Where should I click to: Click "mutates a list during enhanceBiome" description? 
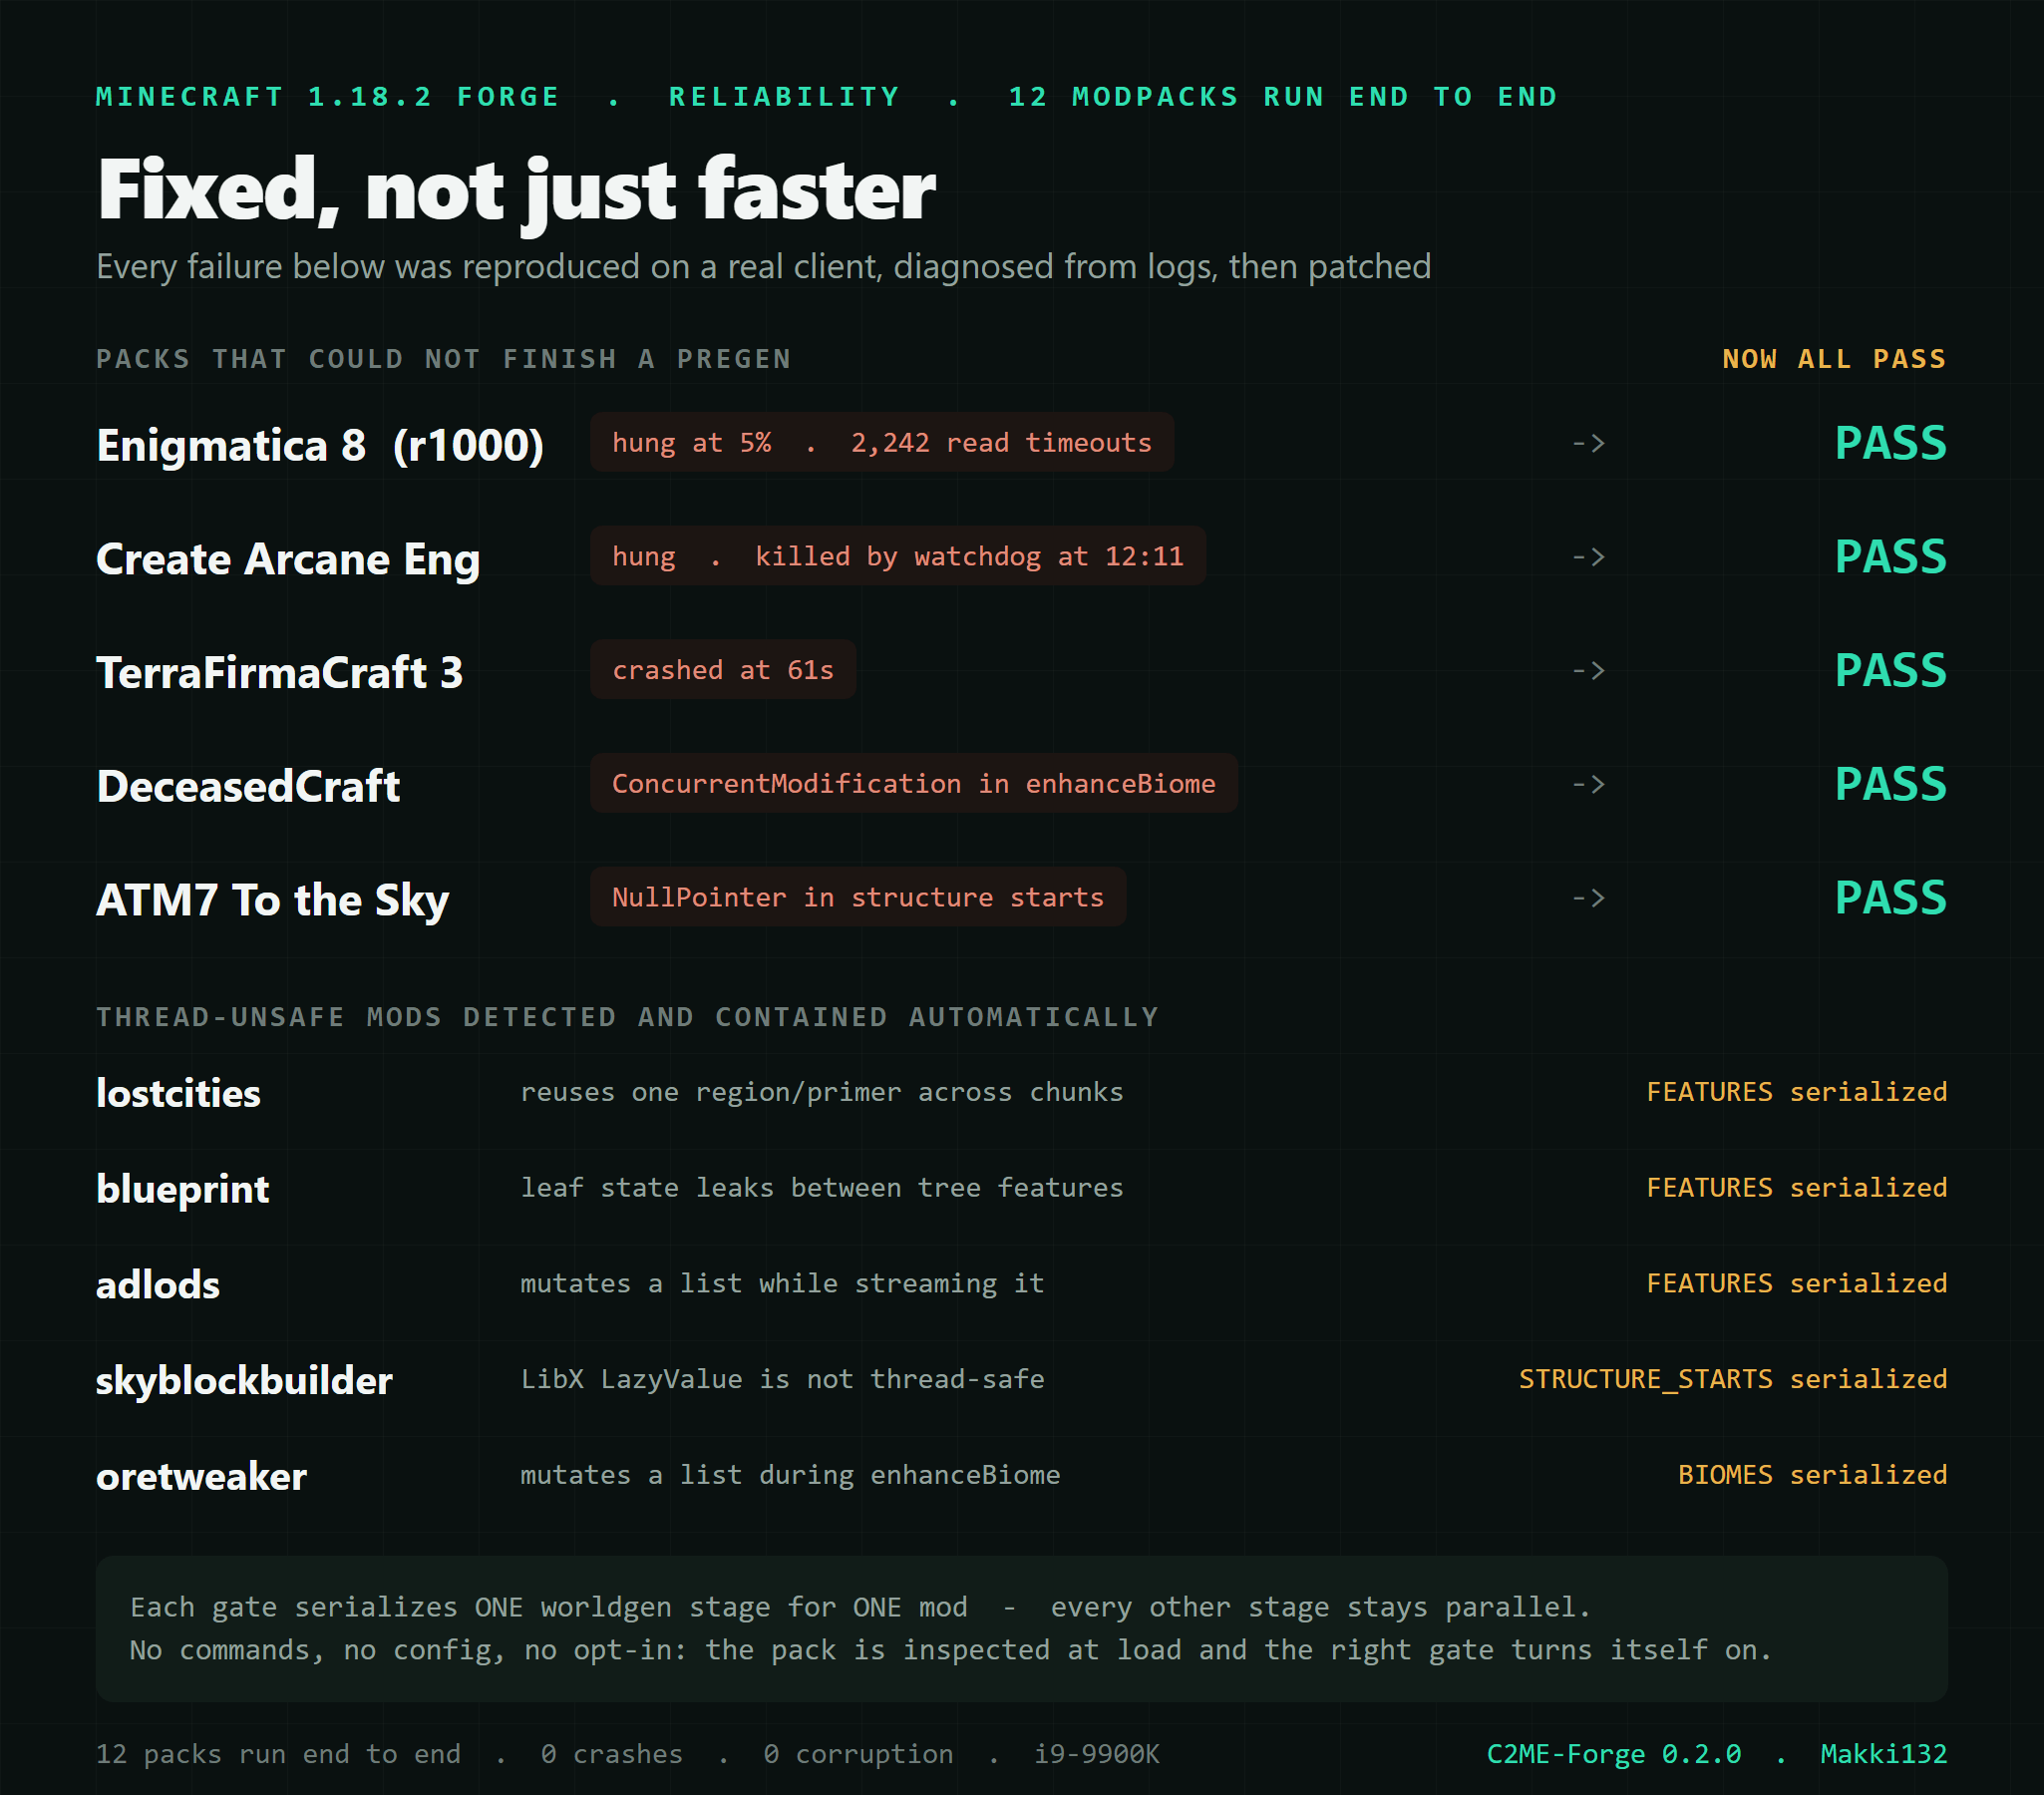click(x=789, y=1475)
